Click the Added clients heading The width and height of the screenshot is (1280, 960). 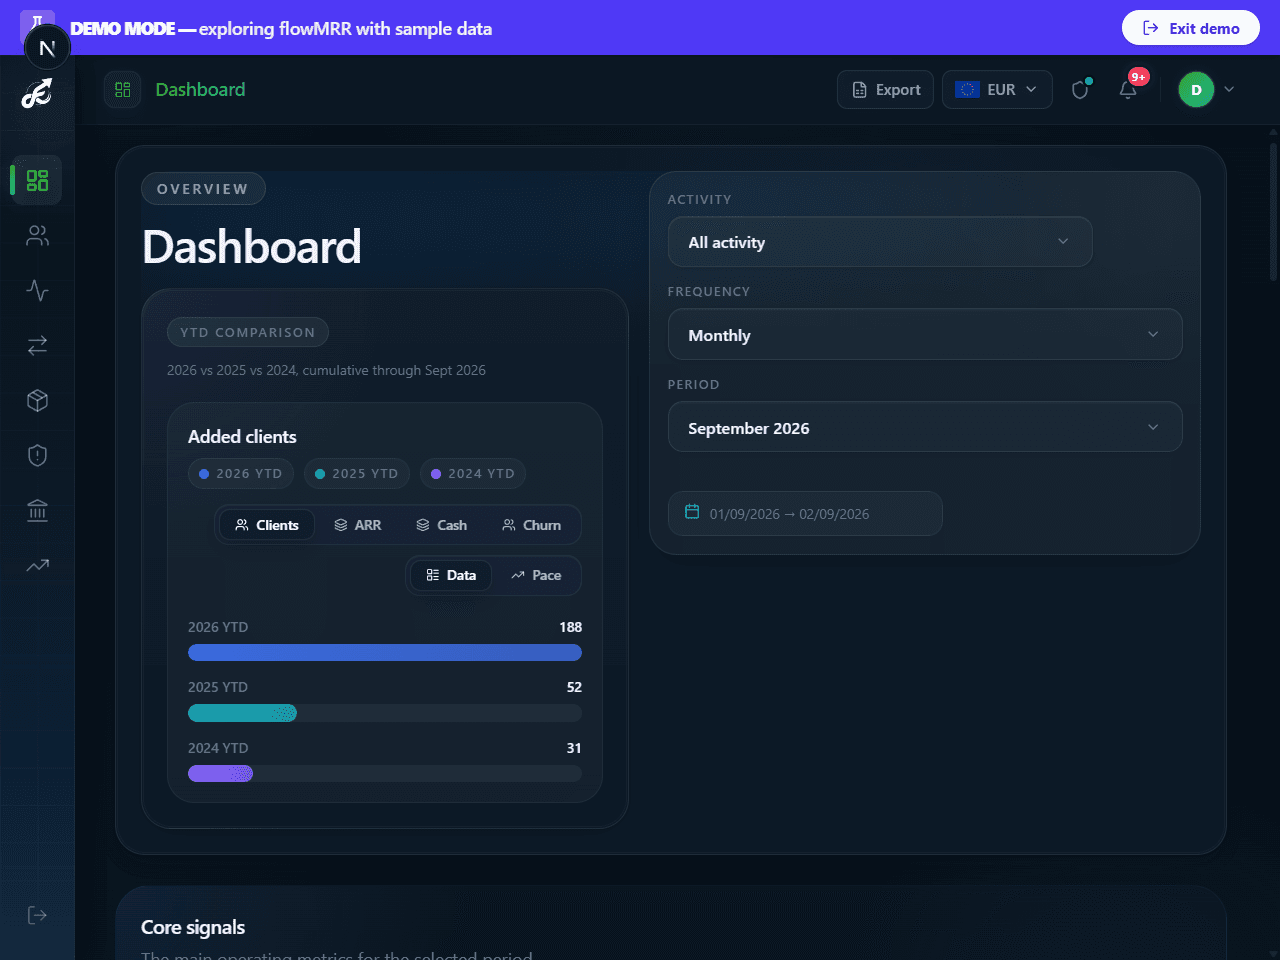[242, 436]
